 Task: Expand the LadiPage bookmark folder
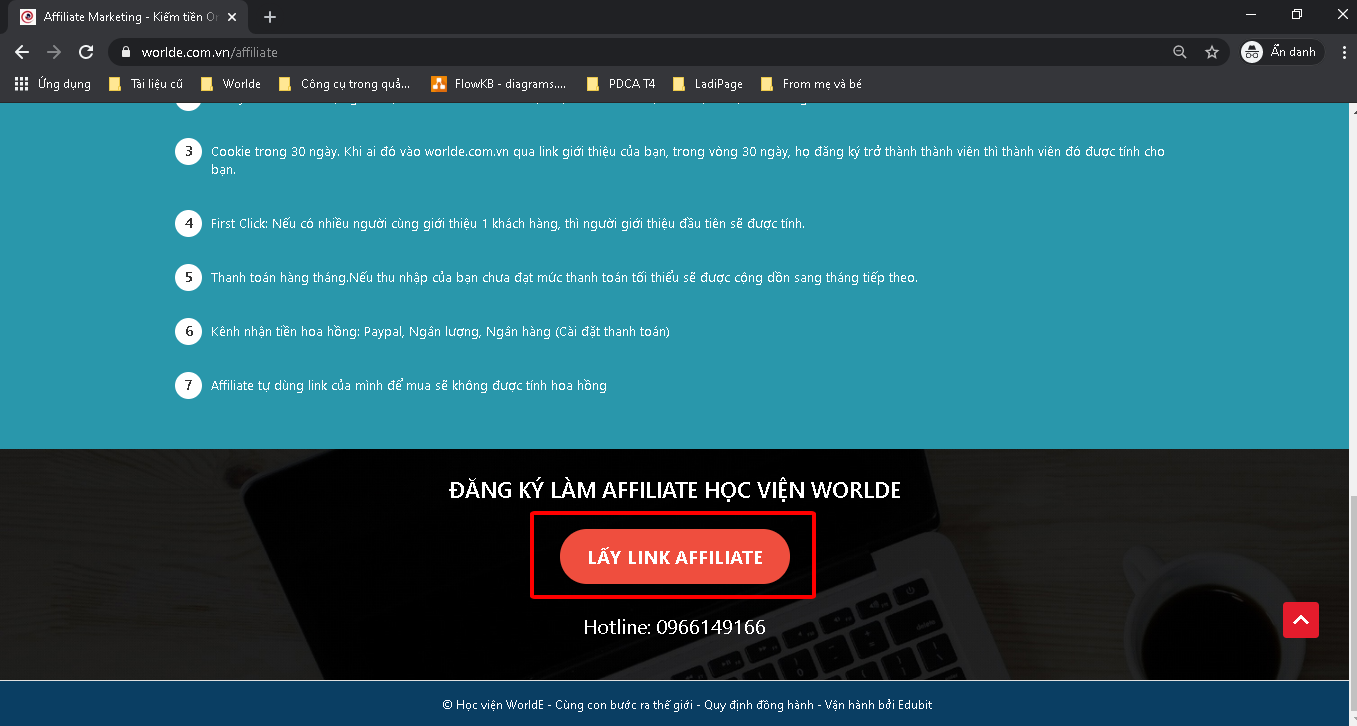[x=708, y=84]
